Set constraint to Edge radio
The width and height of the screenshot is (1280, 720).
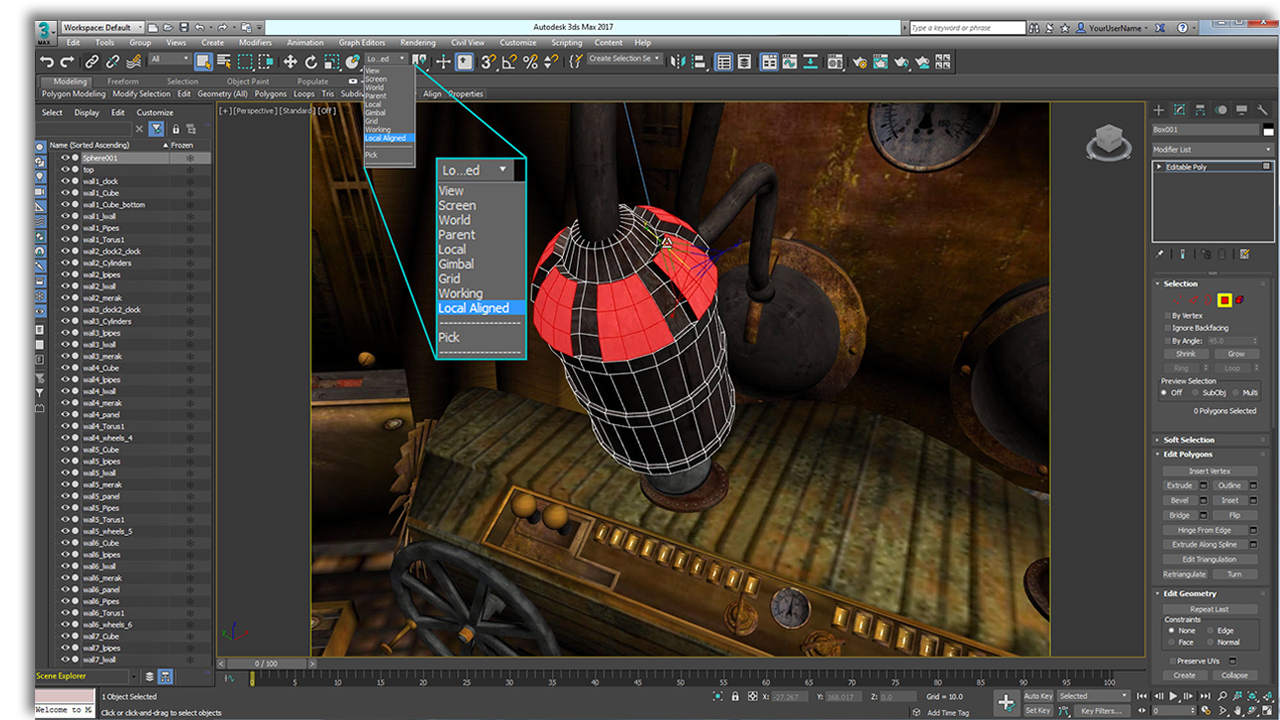click(x=1210, y=631)
